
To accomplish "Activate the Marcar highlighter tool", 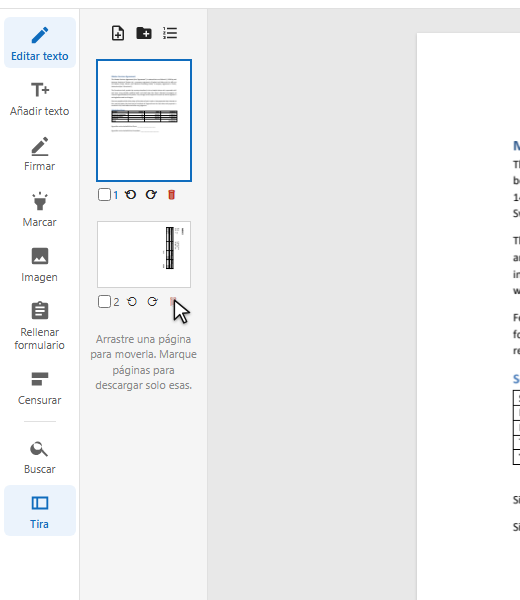I will (40, 209).
